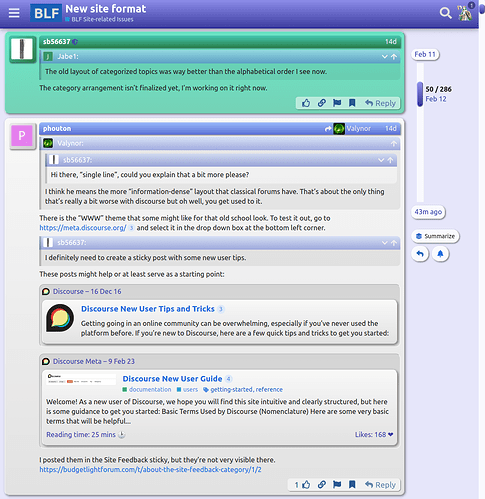
Task: Click the timeline reply arrow button
Action: (420, 254)
